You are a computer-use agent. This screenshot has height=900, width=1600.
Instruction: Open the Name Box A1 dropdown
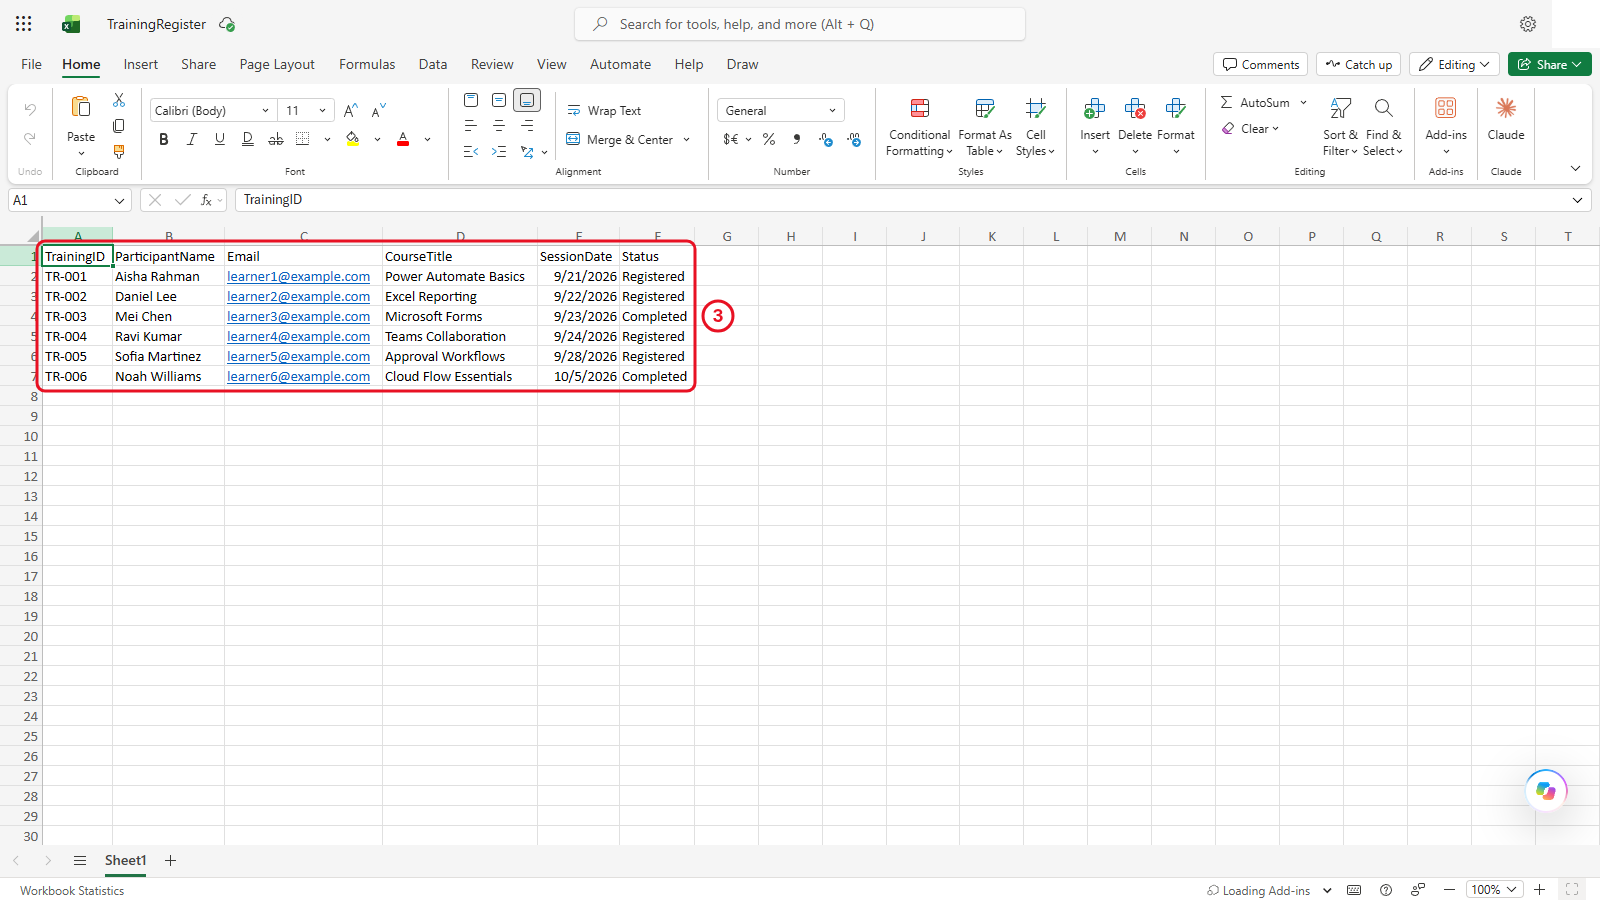tap(120, 200)
